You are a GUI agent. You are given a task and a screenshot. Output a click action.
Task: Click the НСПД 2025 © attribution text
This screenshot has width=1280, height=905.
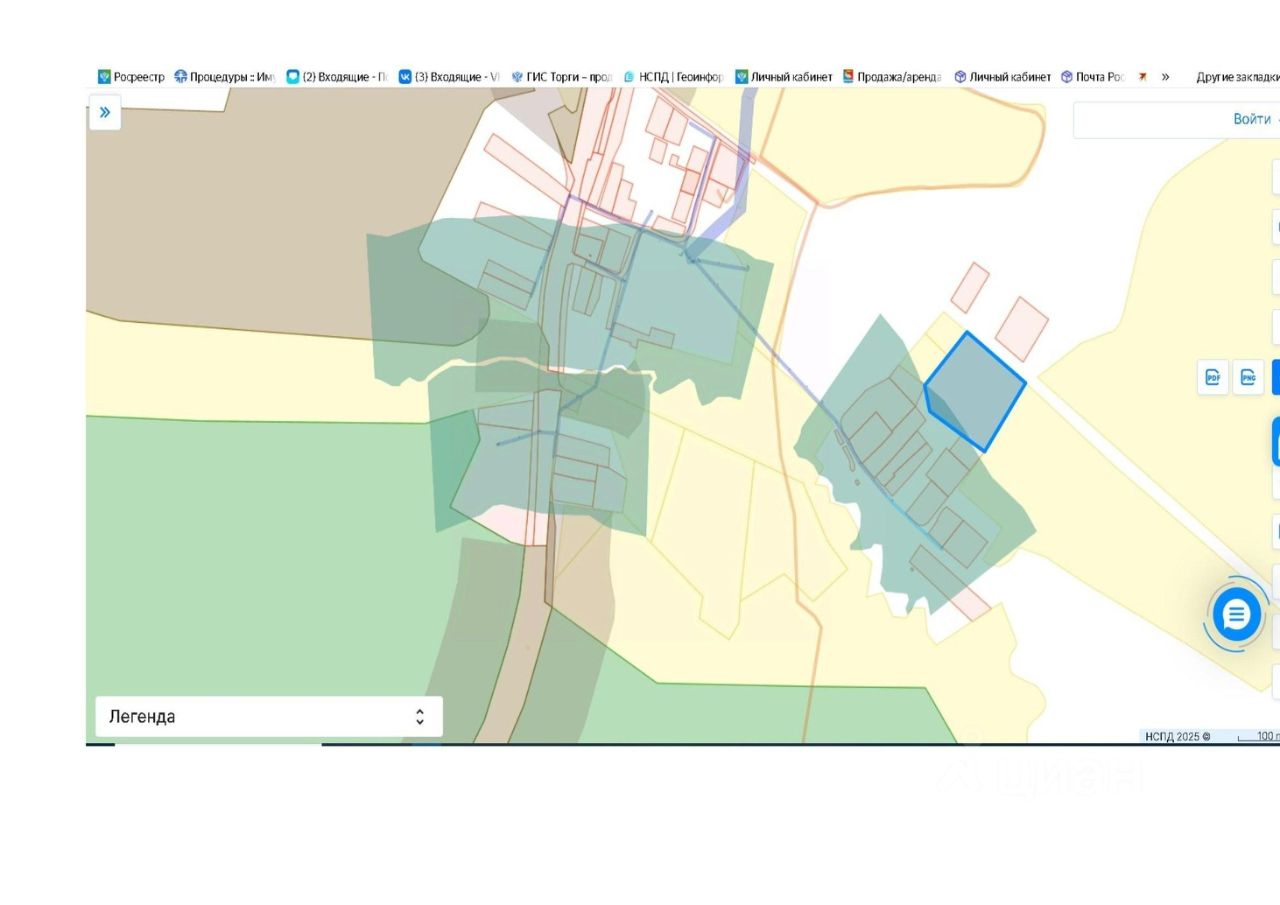pyautogui.click(x=1178, y=736)
